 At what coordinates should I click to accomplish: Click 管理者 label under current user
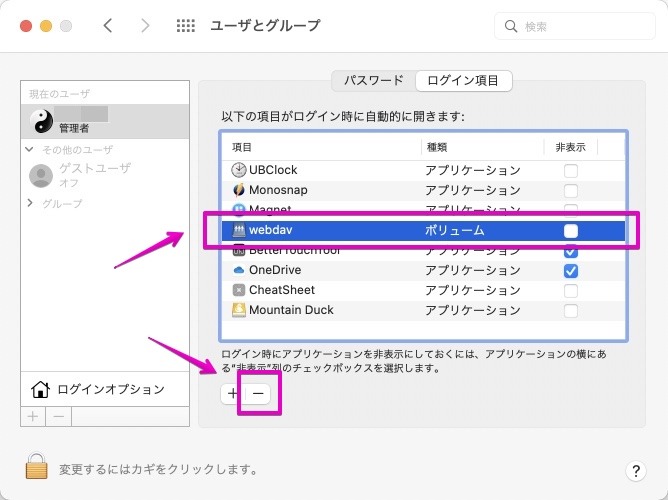point(74,128)
